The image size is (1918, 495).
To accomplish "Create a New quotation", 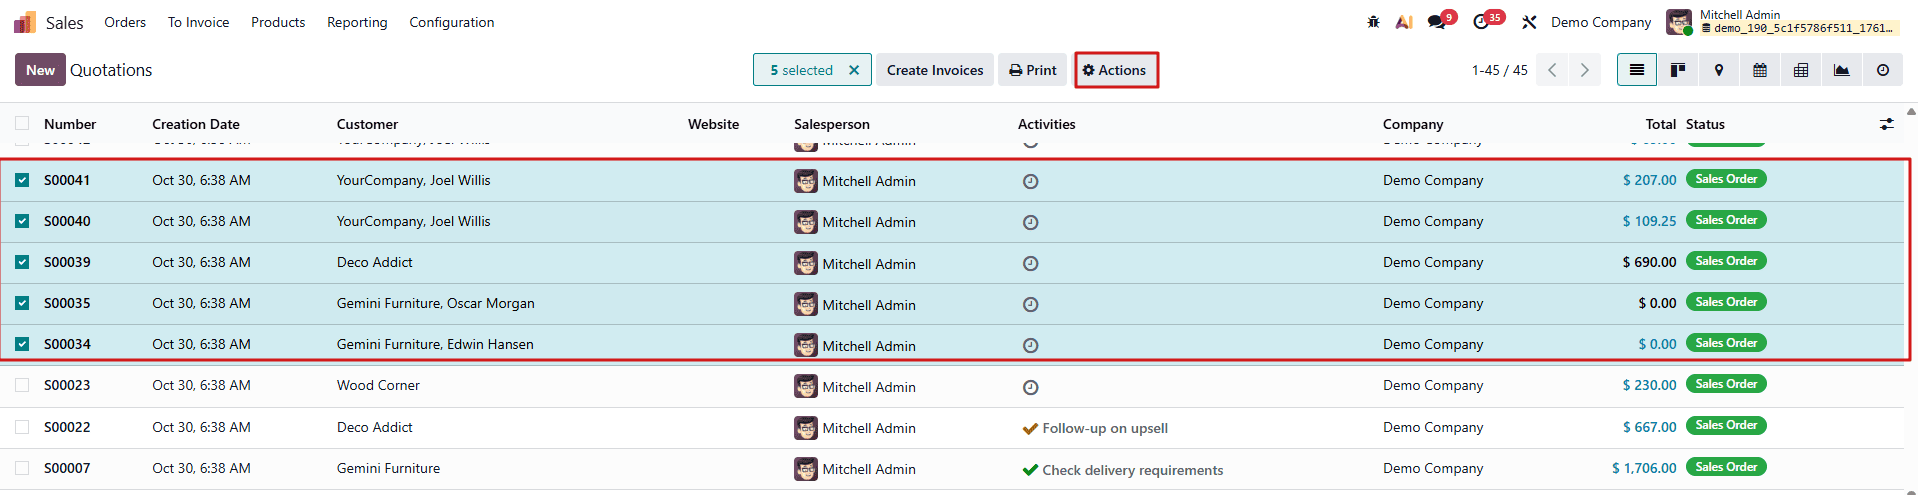I will pos(40,70).
